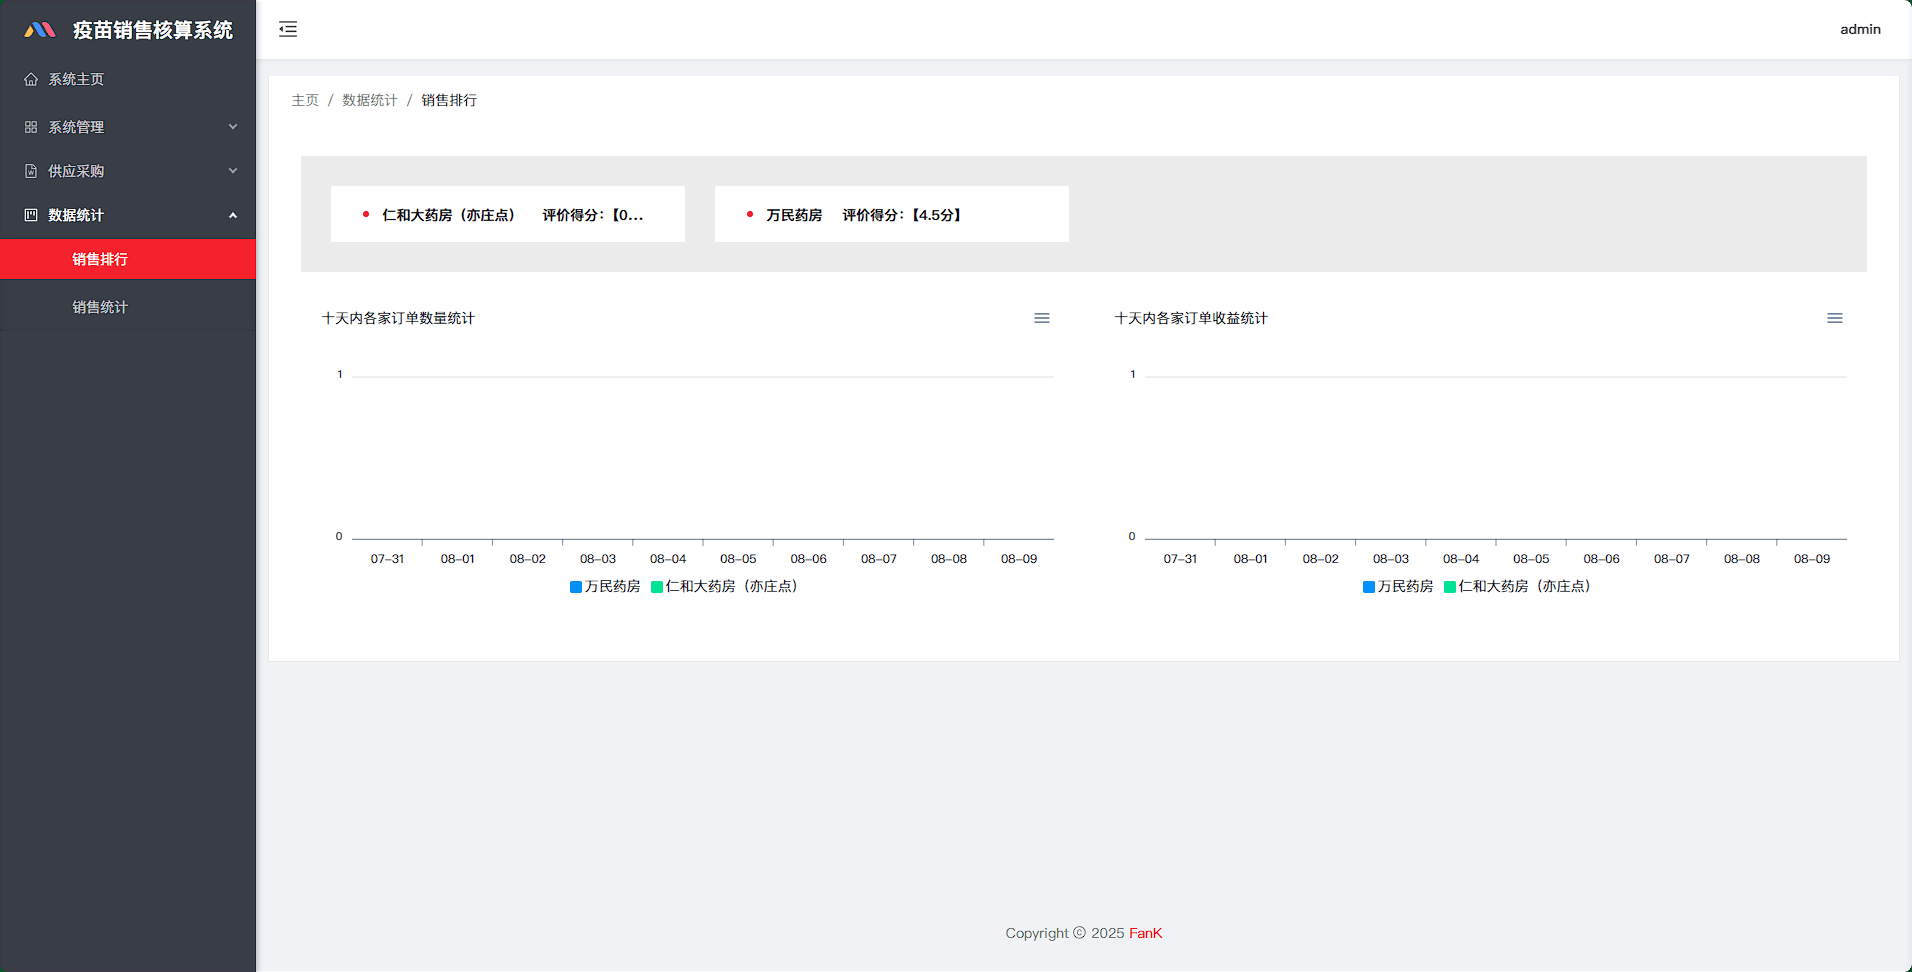
Task: Click the vaccine system logo icon
Action: pos(40,30)
